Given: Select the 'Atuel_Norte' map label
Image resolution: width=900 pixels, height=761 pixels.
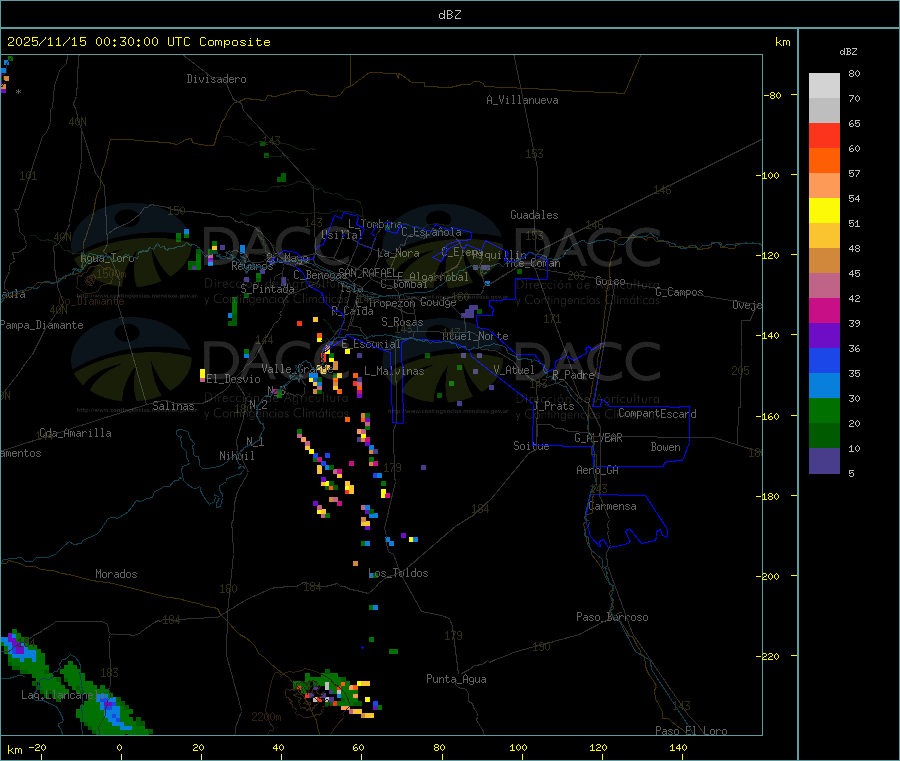Looking at the screenshot, I should pos(475,336).
